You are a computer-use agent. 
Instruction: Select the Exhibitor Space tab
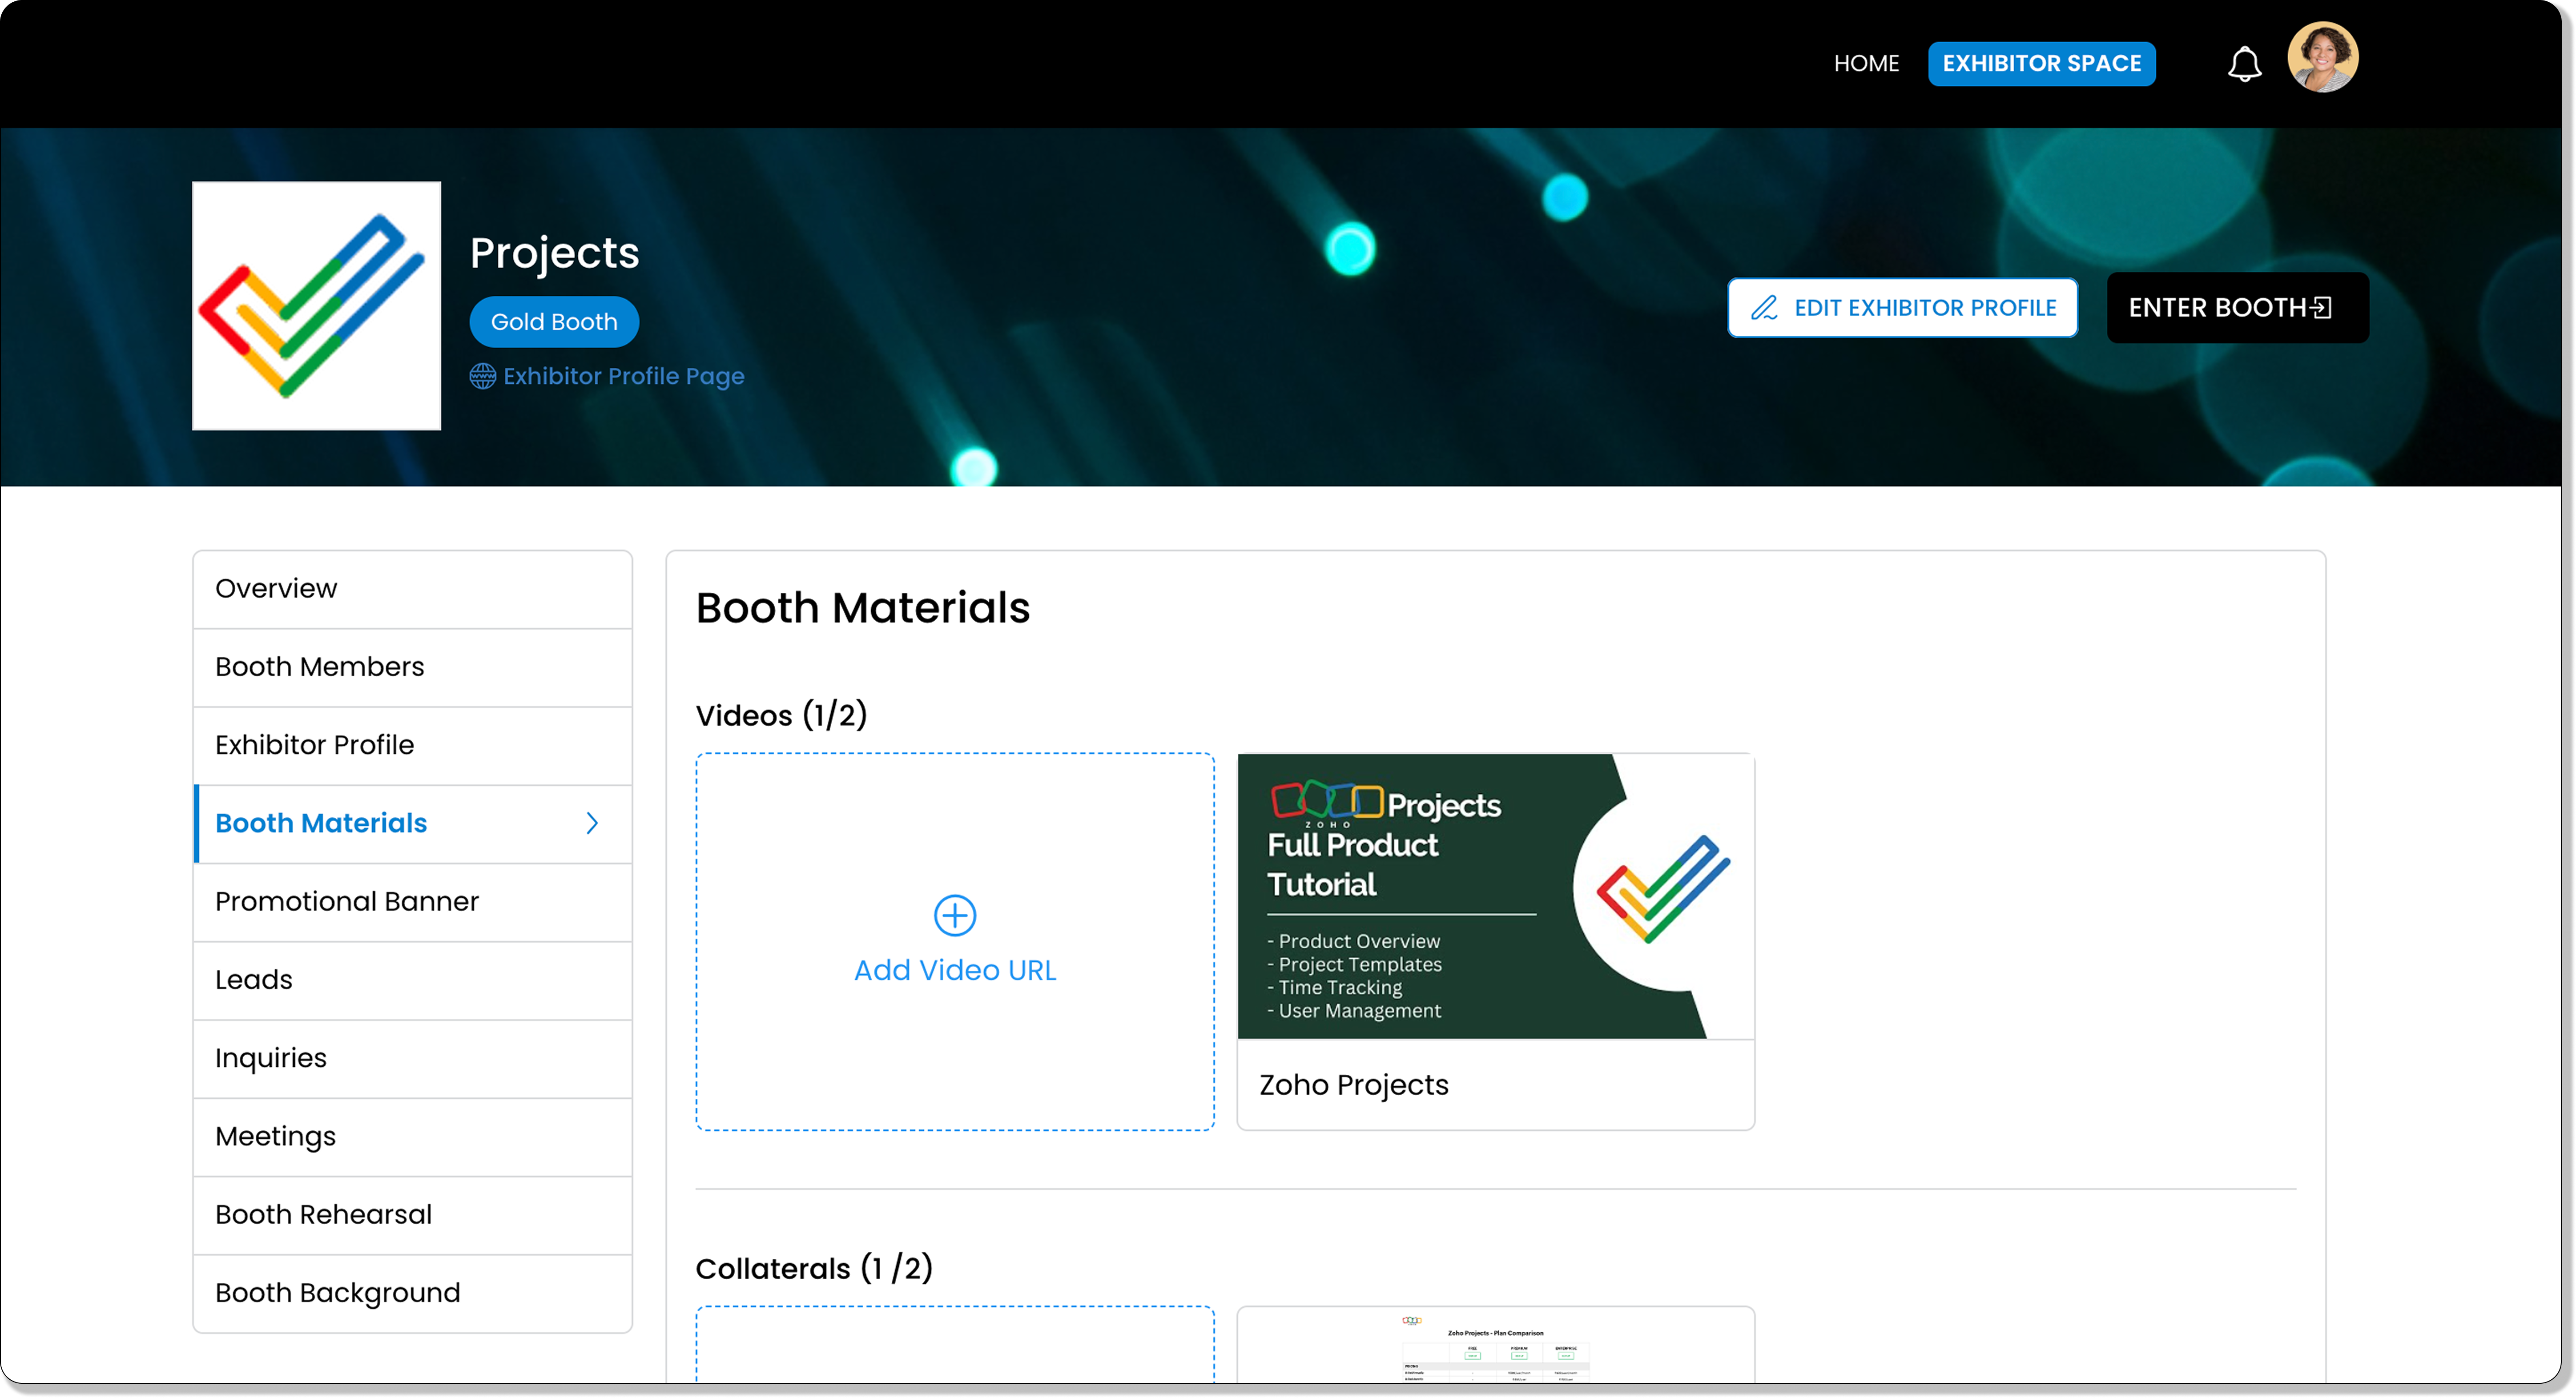pos(2041,64)
